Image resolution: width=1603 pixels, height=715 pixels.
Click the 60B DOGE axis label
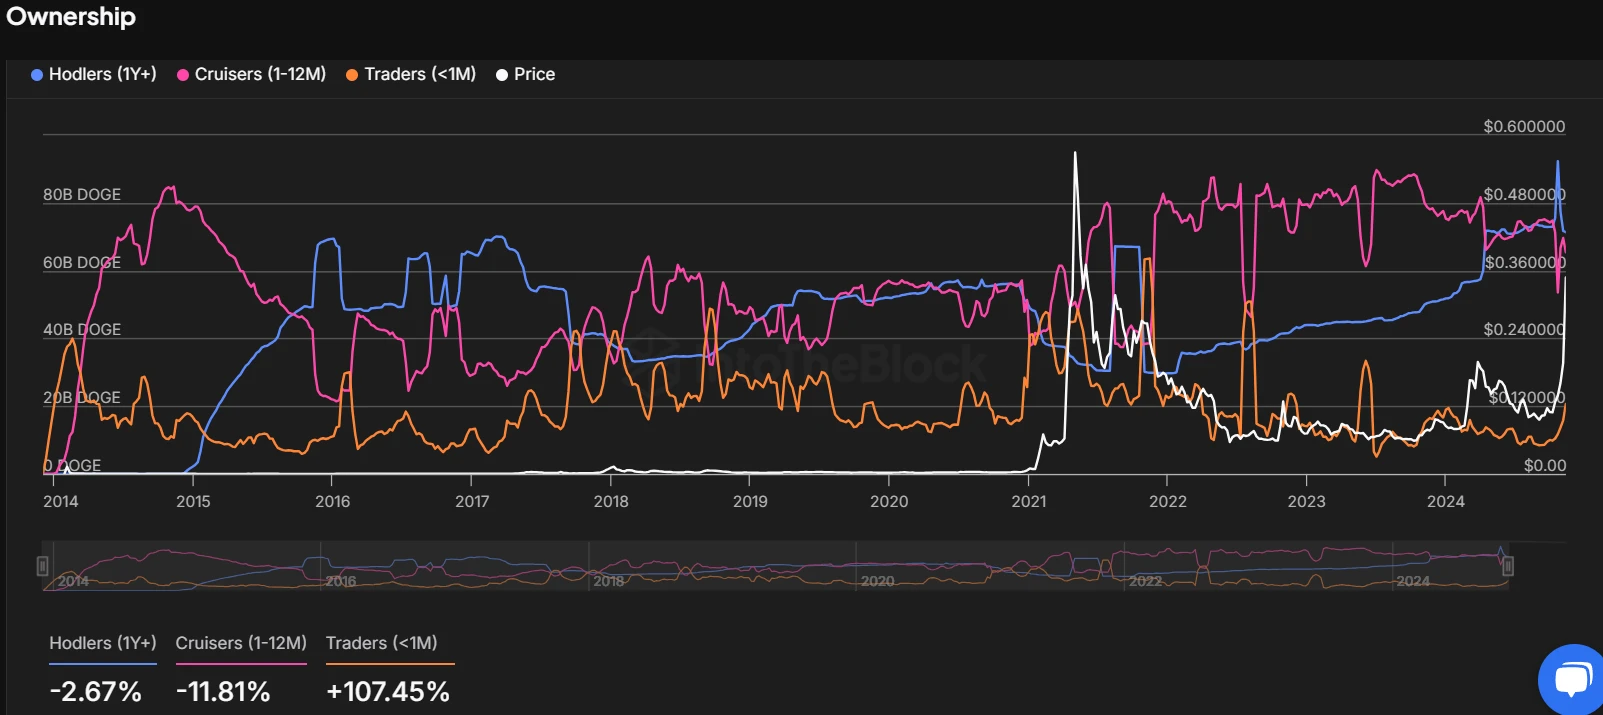(82, 262)
